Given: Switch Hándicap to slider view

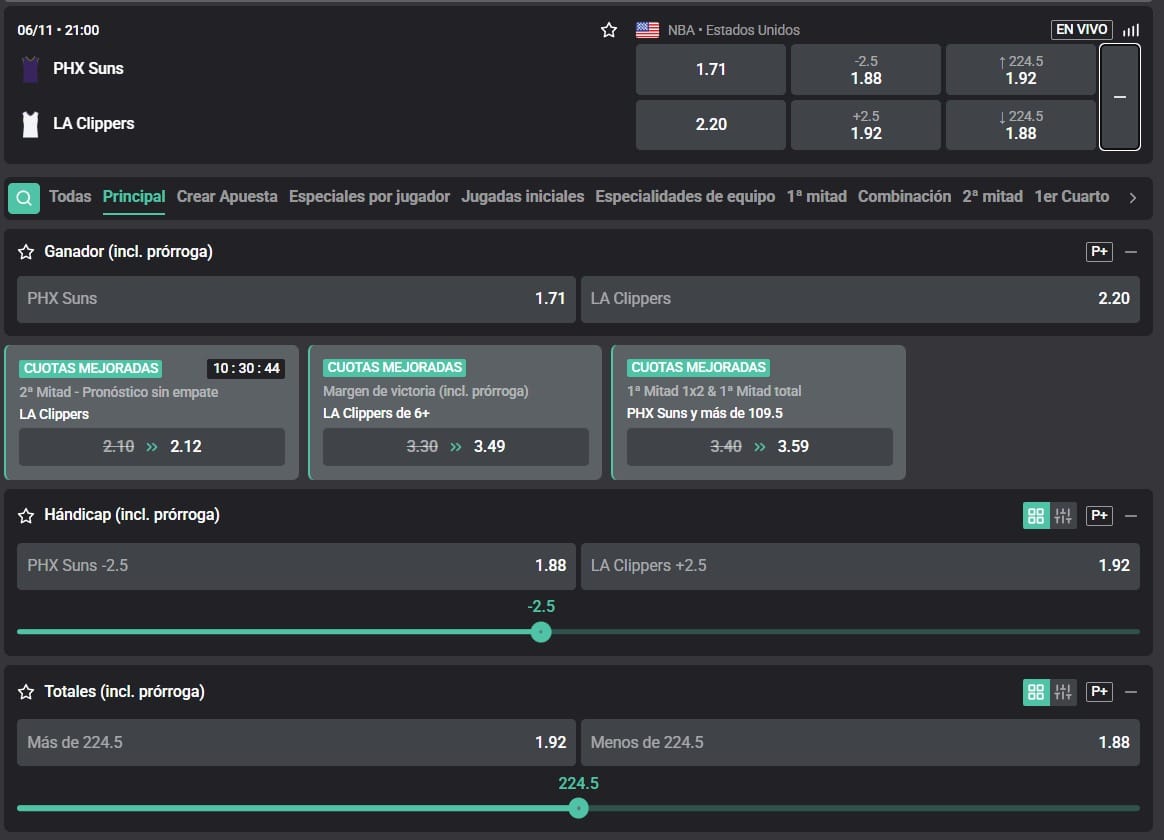Looking at the screenshot, I should 1063,516.
